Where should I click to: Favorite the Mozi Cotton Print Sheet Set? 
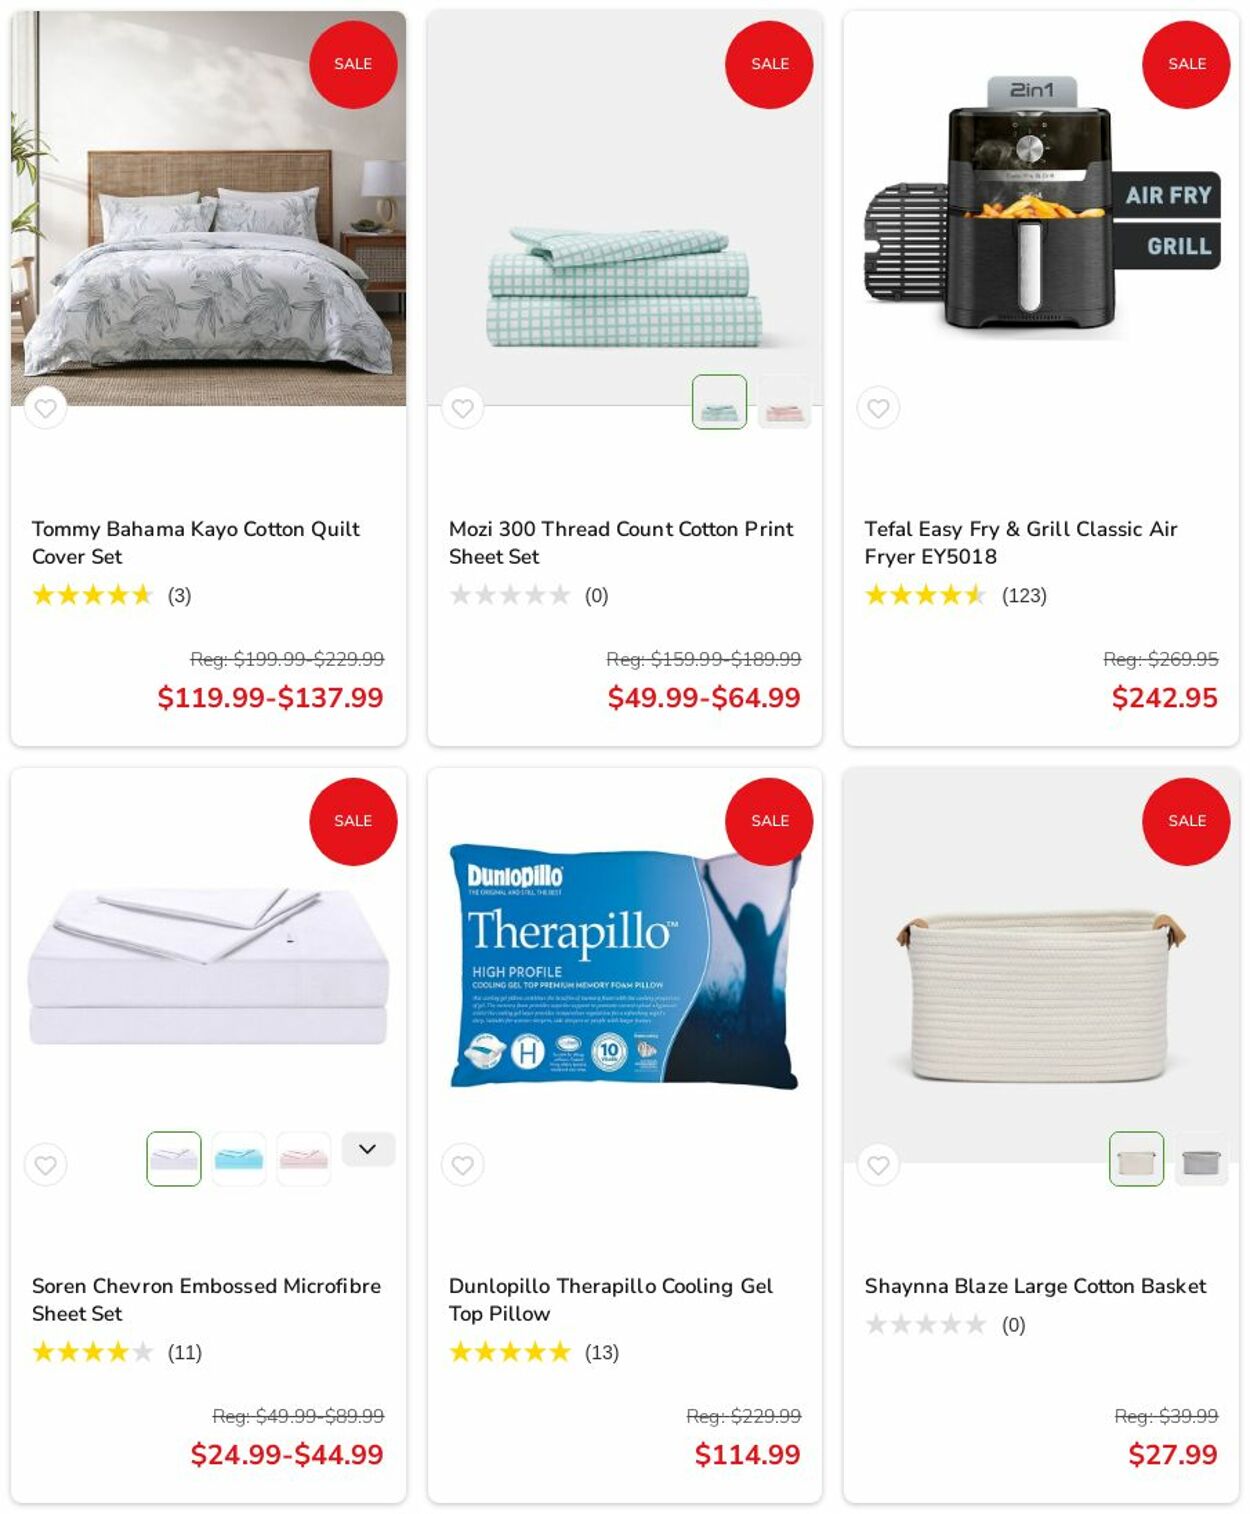(462, 408)
